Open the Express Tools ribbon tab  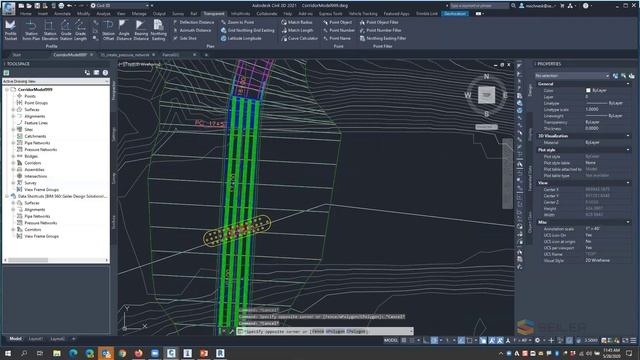pos(330,14)
